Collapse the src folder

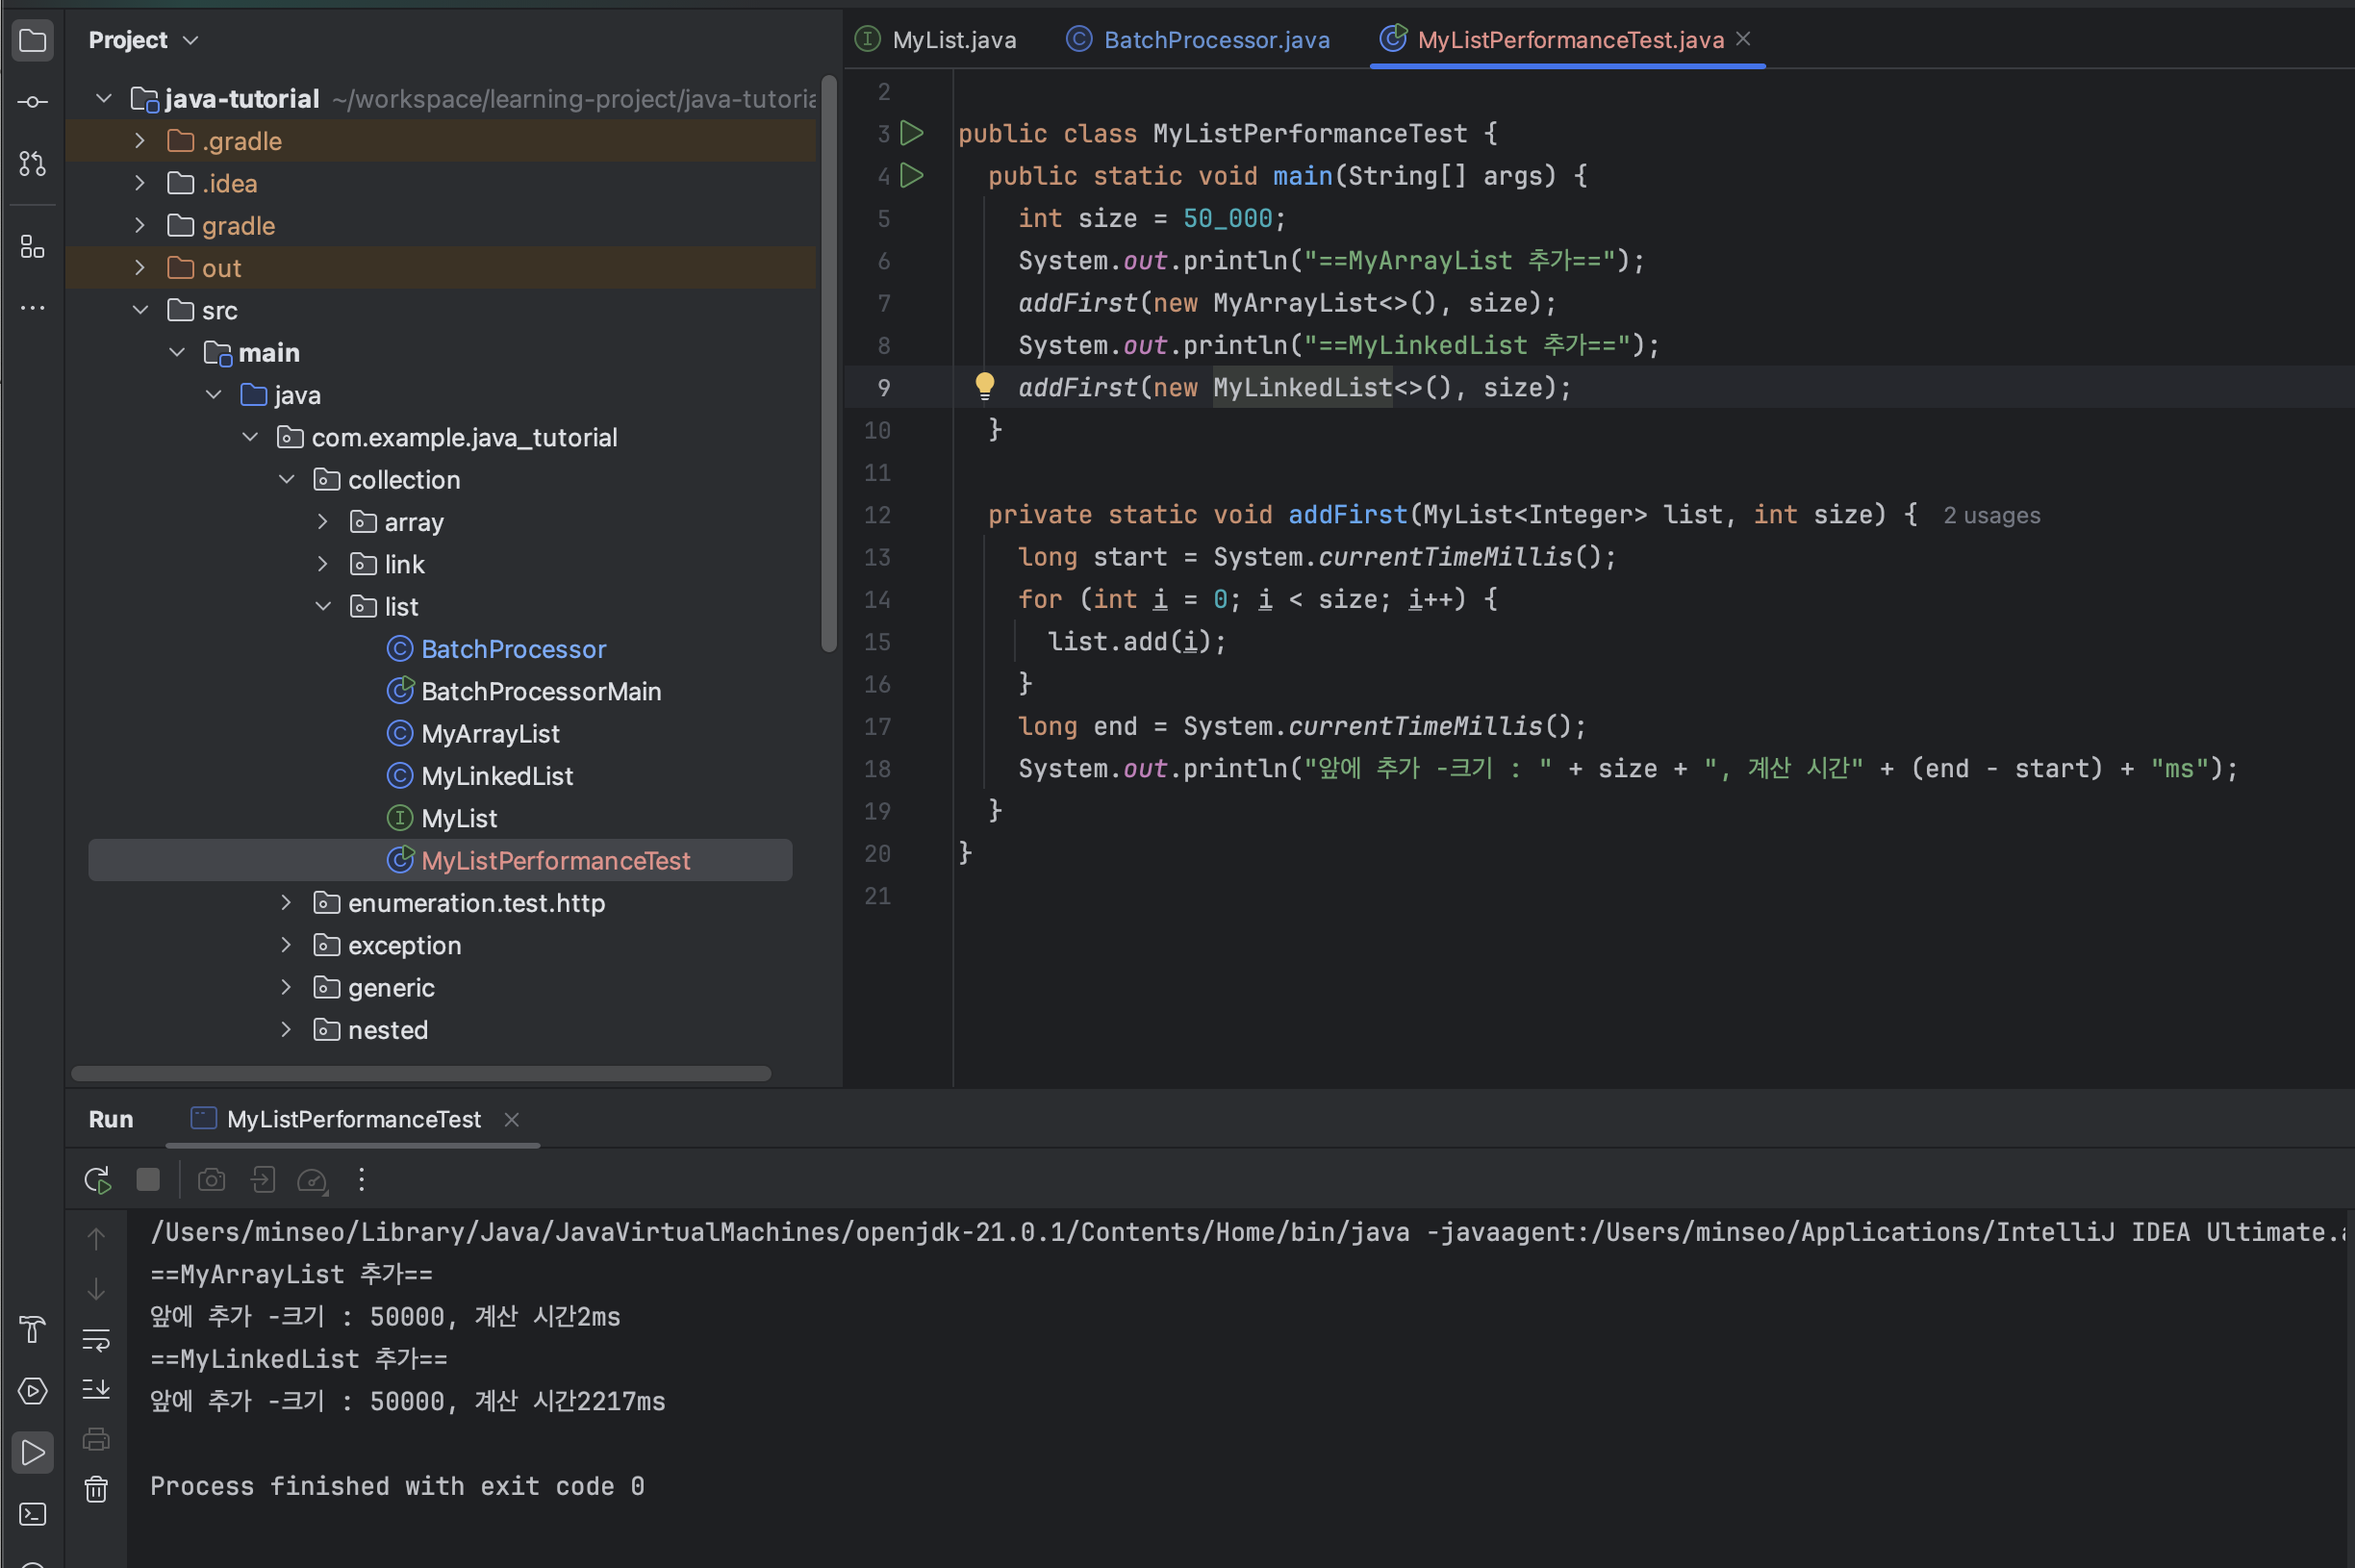tap(140, 310)
